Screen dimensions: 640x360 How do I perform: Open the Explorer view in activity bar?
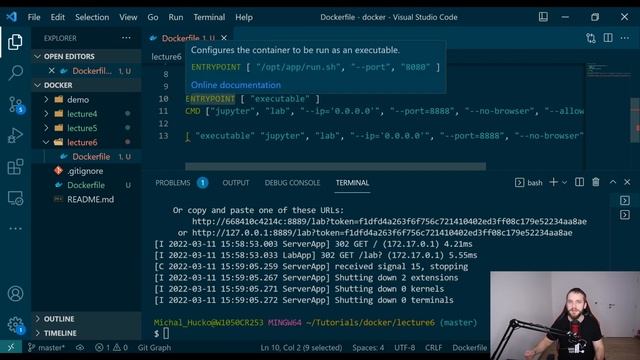15,42
